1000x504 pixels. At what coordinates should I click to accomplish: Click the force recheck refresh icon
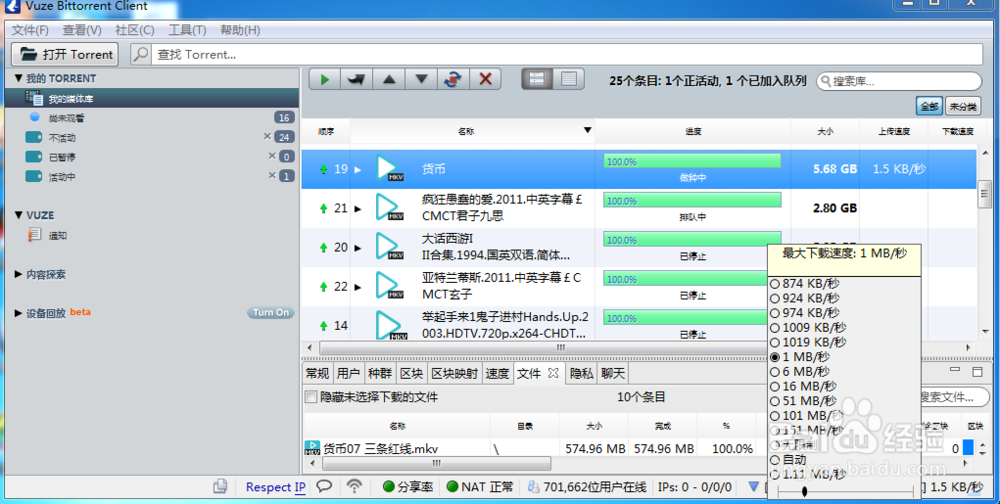pos(453,79)
